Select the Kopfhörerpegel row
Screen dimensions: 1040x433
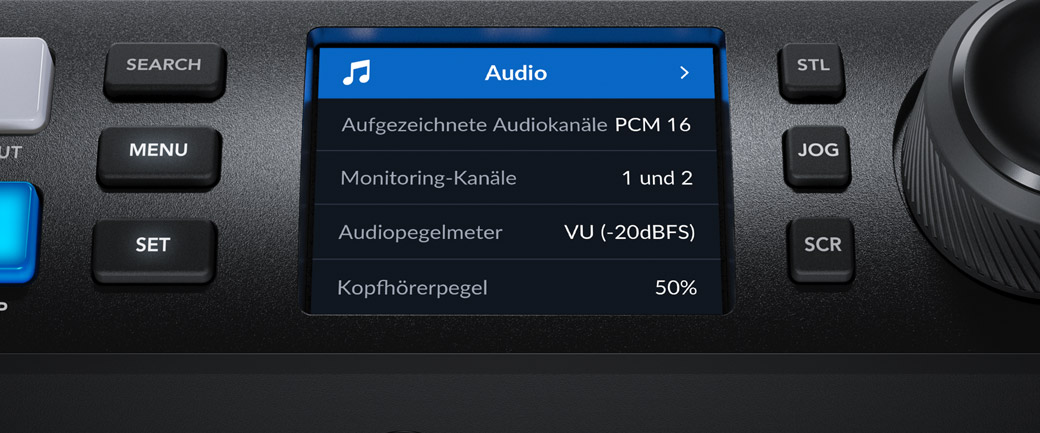pyautogui.click(x=516, y=286)
